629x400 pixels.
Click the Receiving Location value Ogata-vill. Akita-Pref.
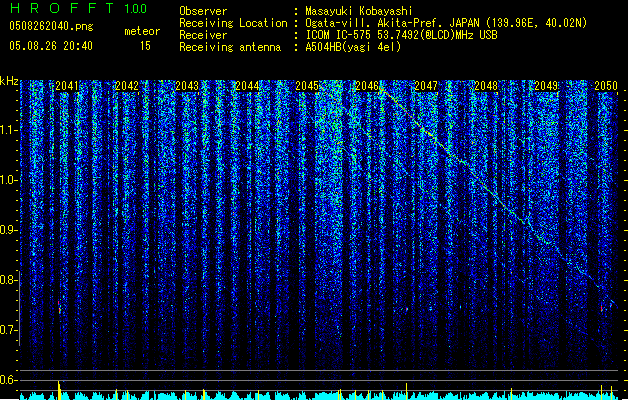374,23
